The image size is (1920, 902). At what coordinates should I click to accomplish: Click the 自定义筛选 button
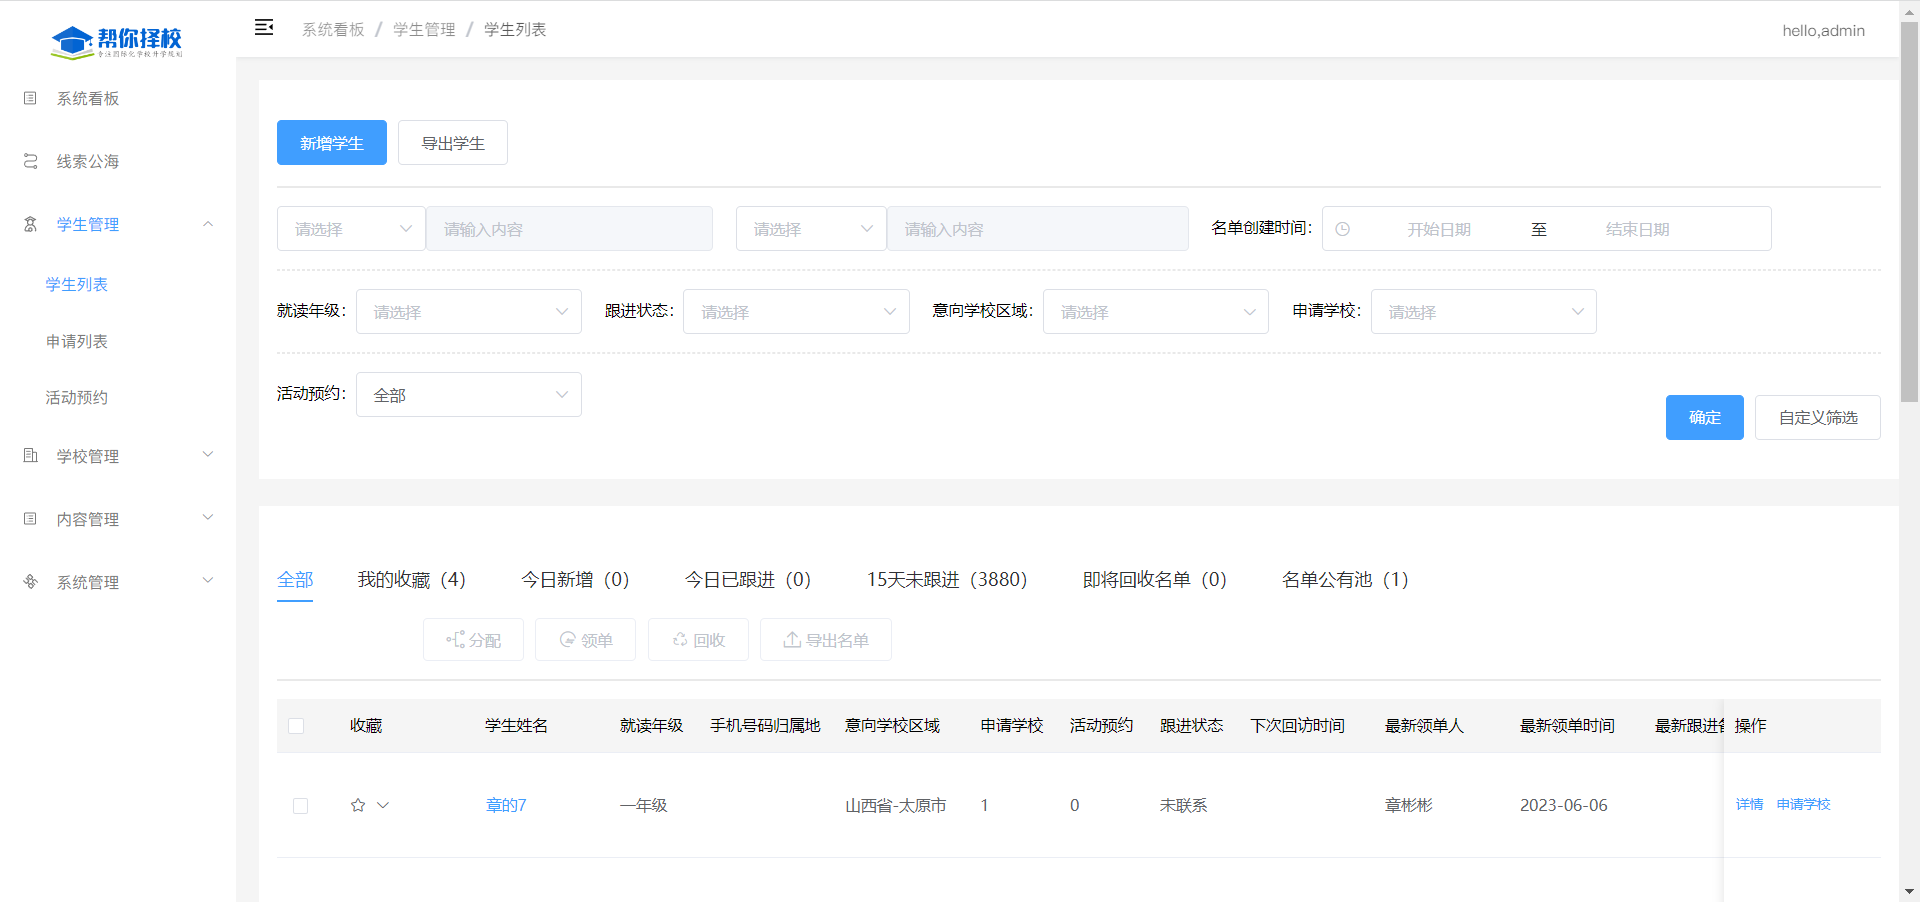pos(1818,417)
